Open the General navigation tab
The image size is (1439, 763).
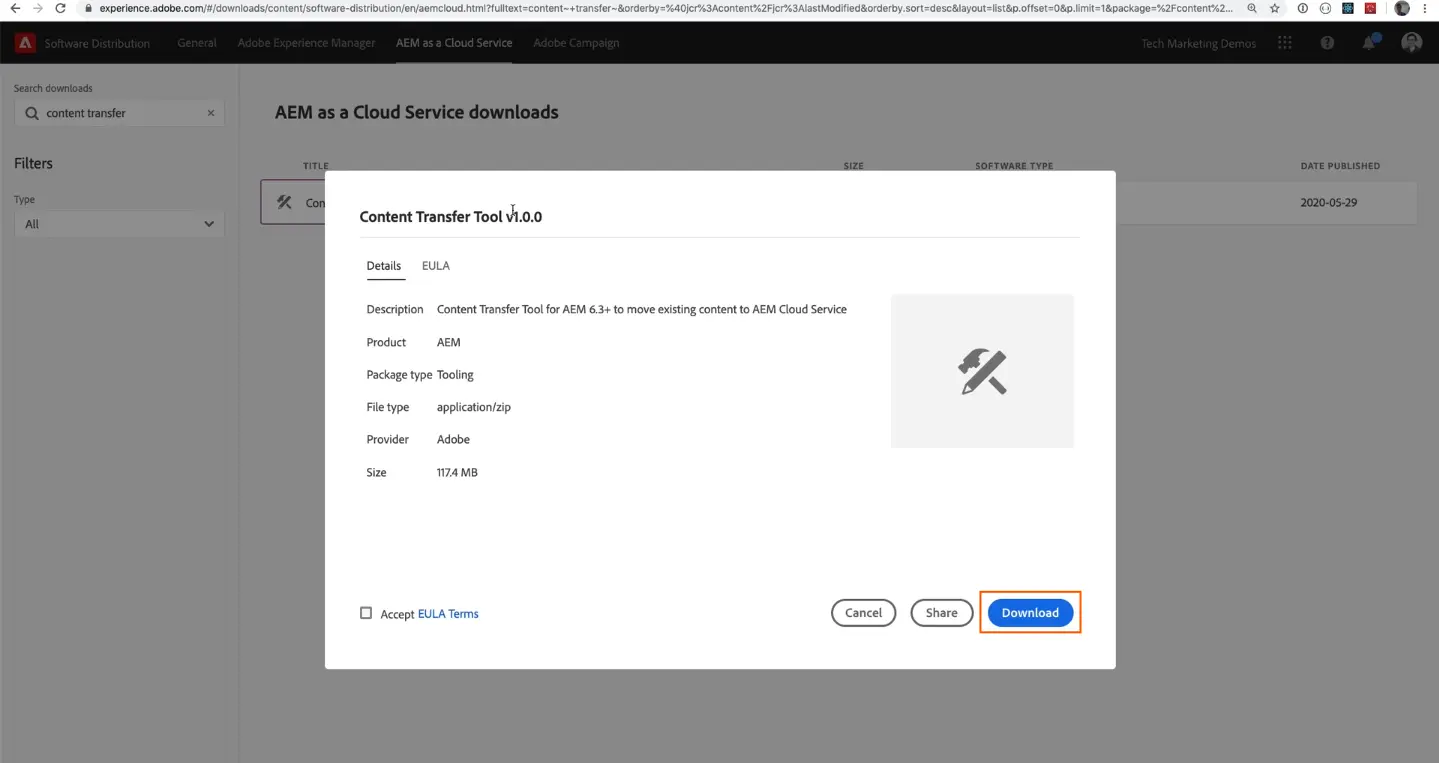coord(197,43)
